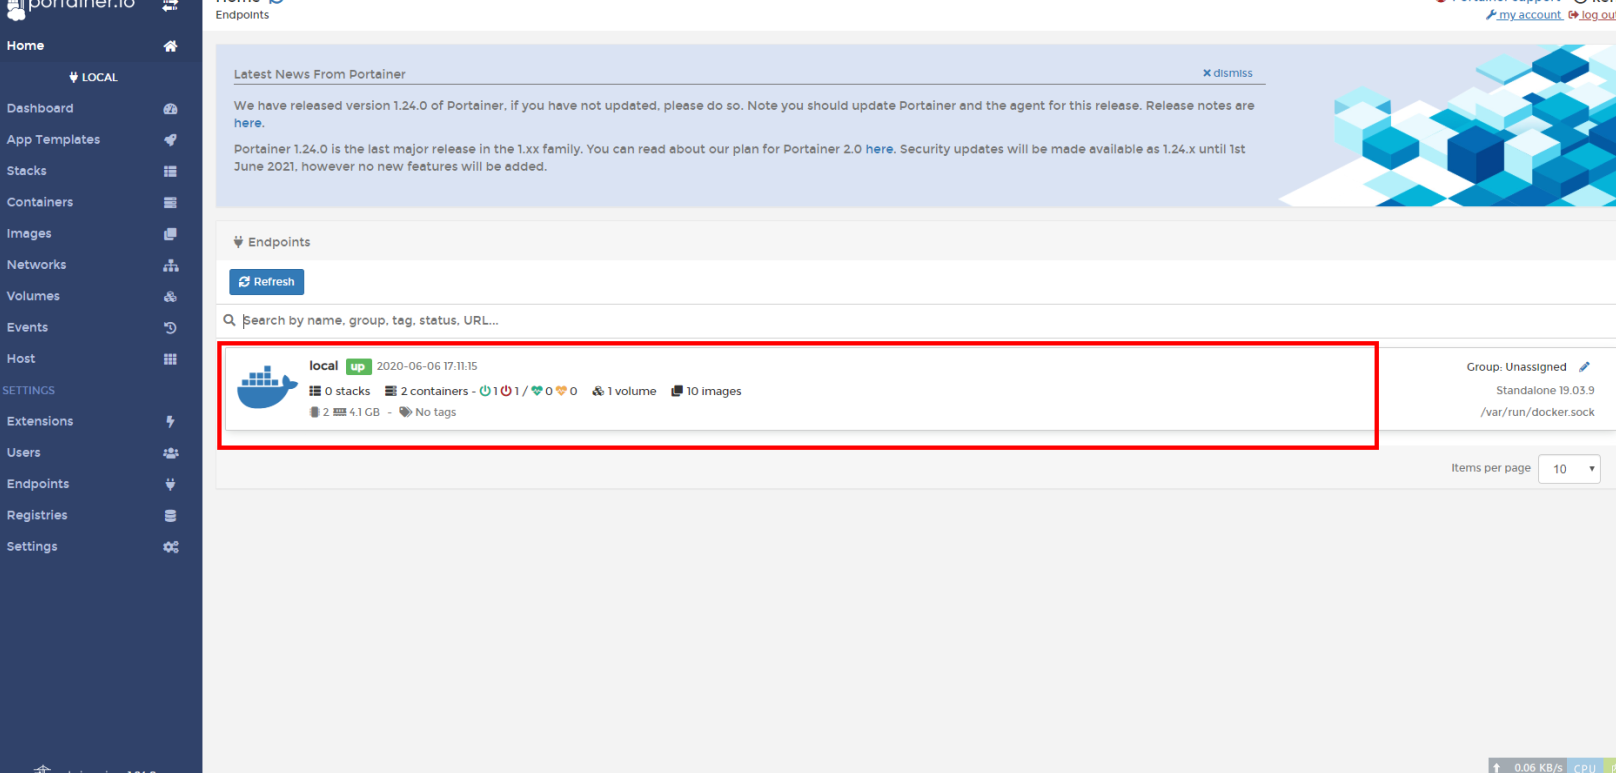Screen dimensions: 1616x773
Task: Click the magnifier icon in the endpoint search bar
Action: tap(230, 320)
